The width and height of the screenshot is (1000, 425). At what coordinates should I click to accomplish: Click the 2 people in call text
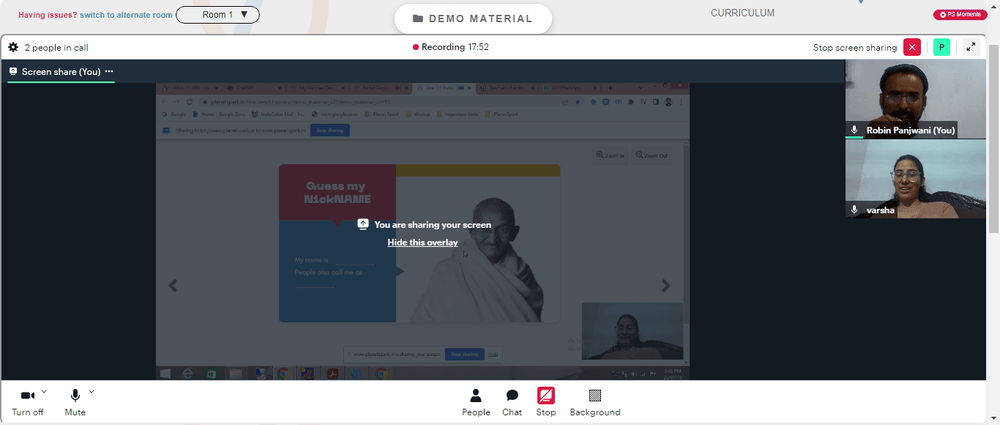point(56,47)
